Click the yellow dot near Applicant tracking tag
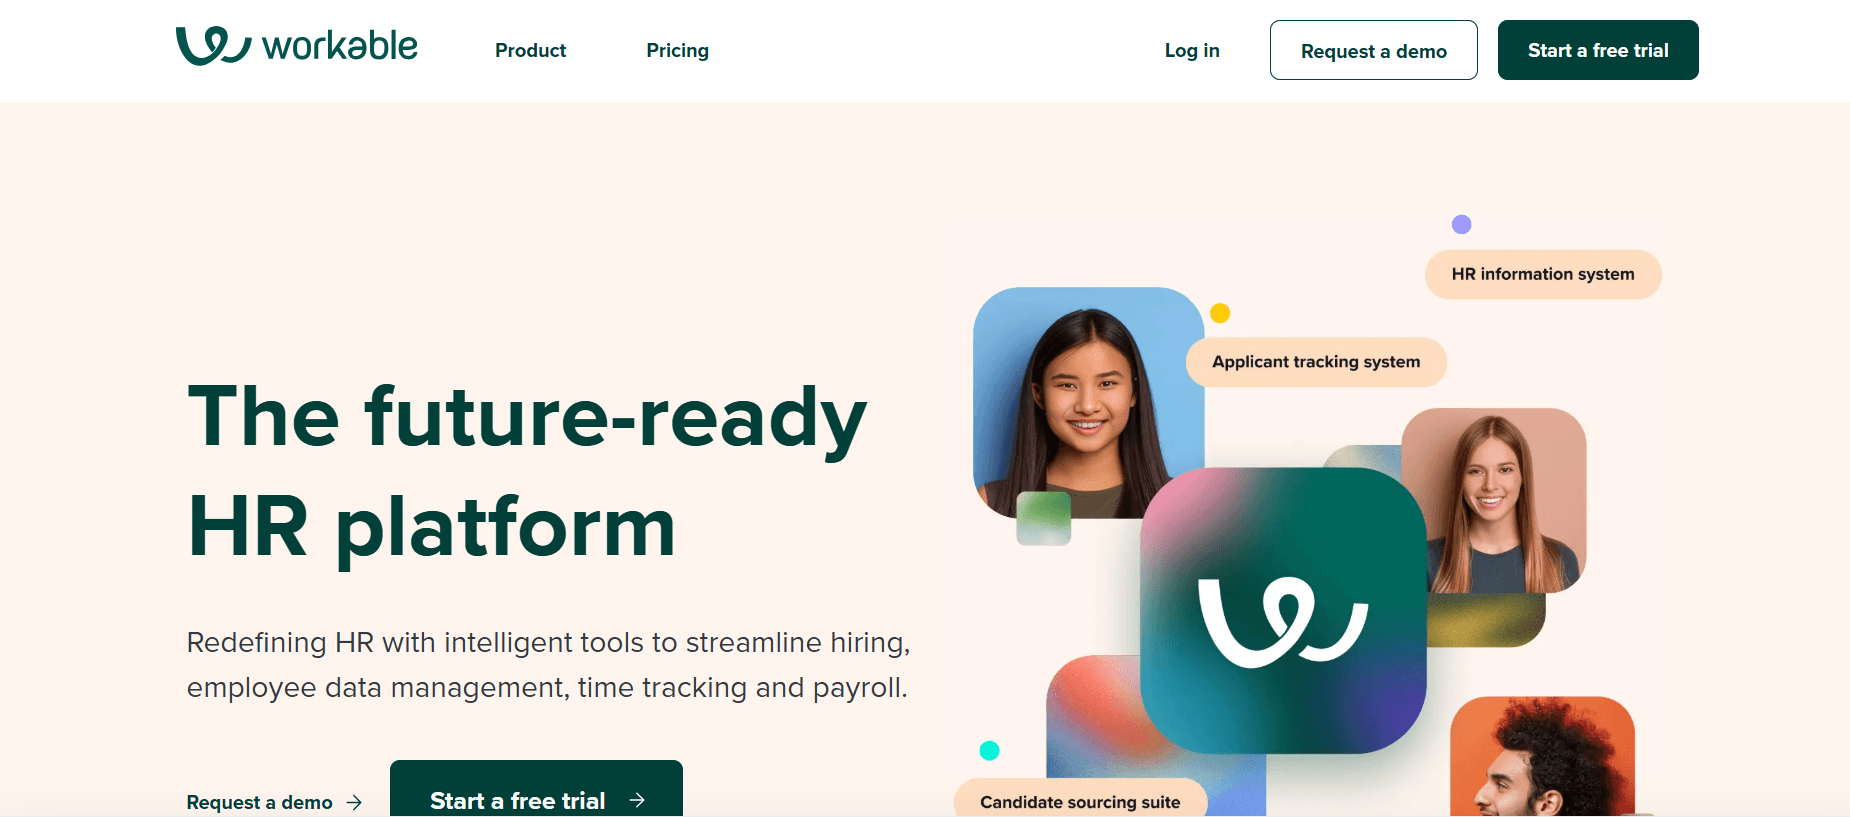 coord(1220,313)
